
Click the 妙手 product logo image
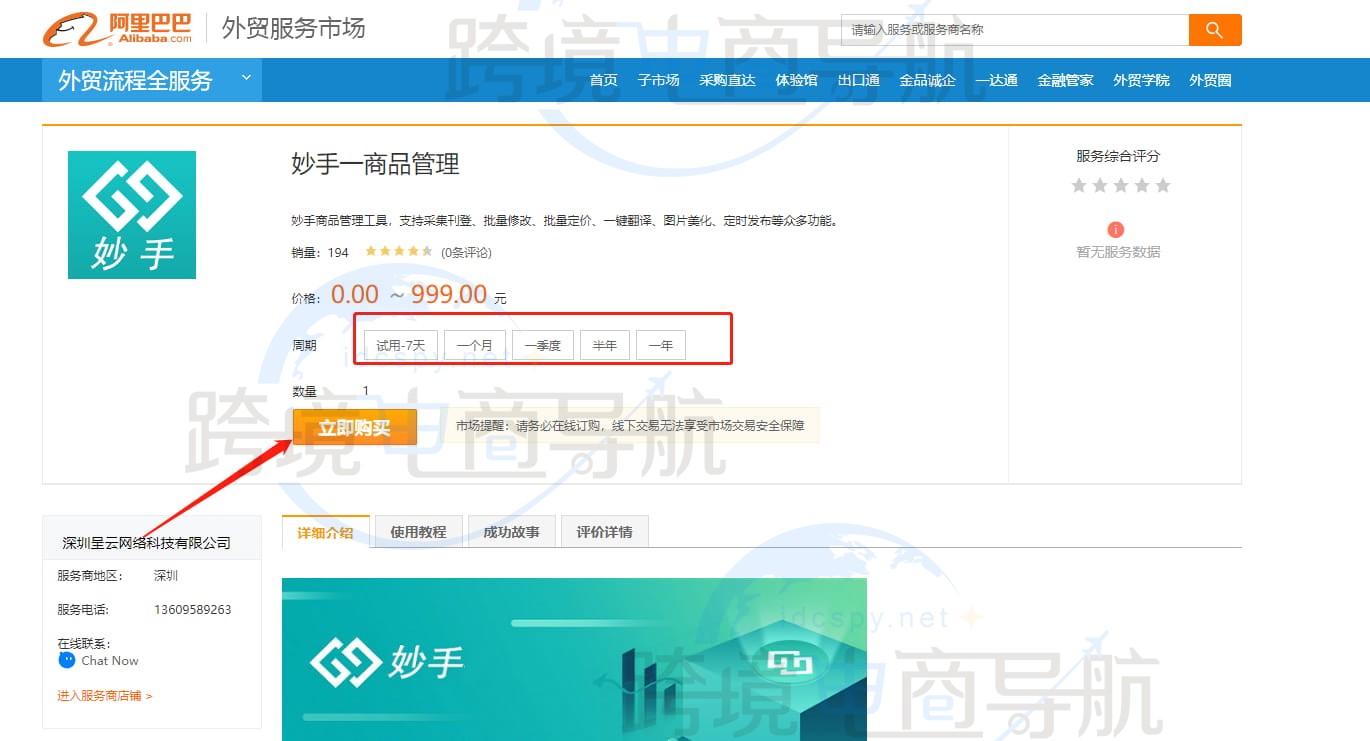click(x=132, y=215)
